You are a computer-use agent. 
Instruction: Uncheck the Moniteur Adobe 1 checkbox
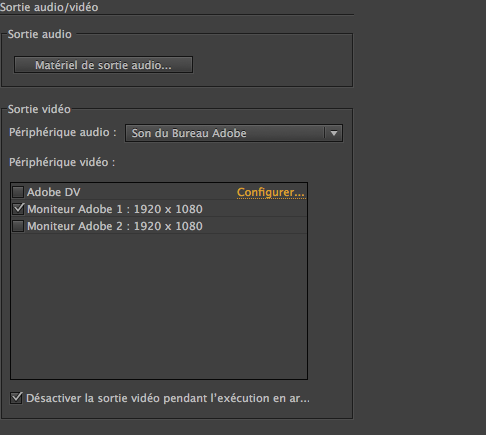(18, 209)
